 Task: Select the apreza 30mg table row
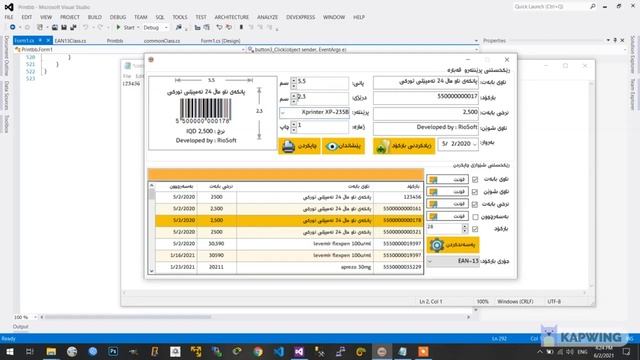click(x=289, y=267)
